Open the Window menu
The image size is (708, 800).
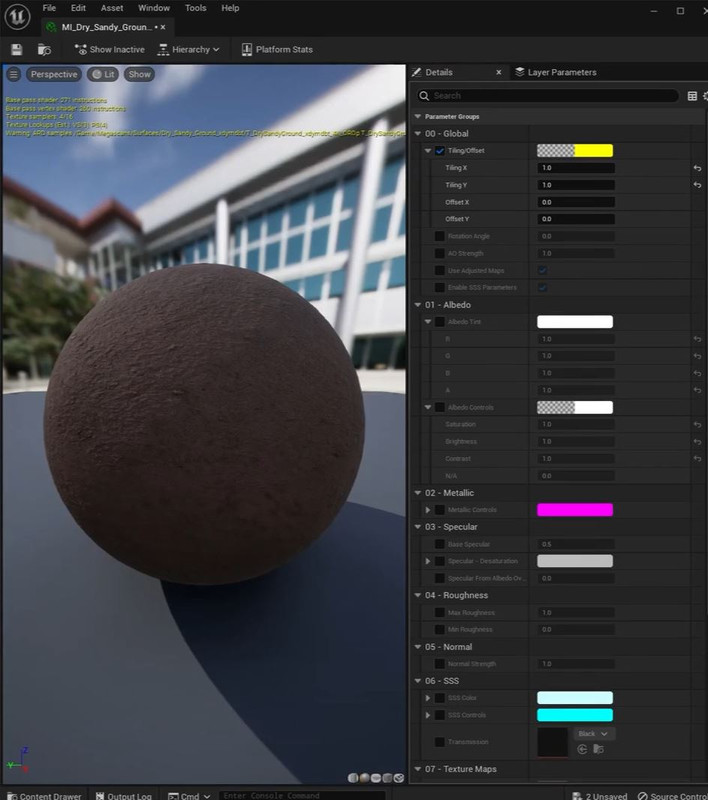[x=154, y=8]
